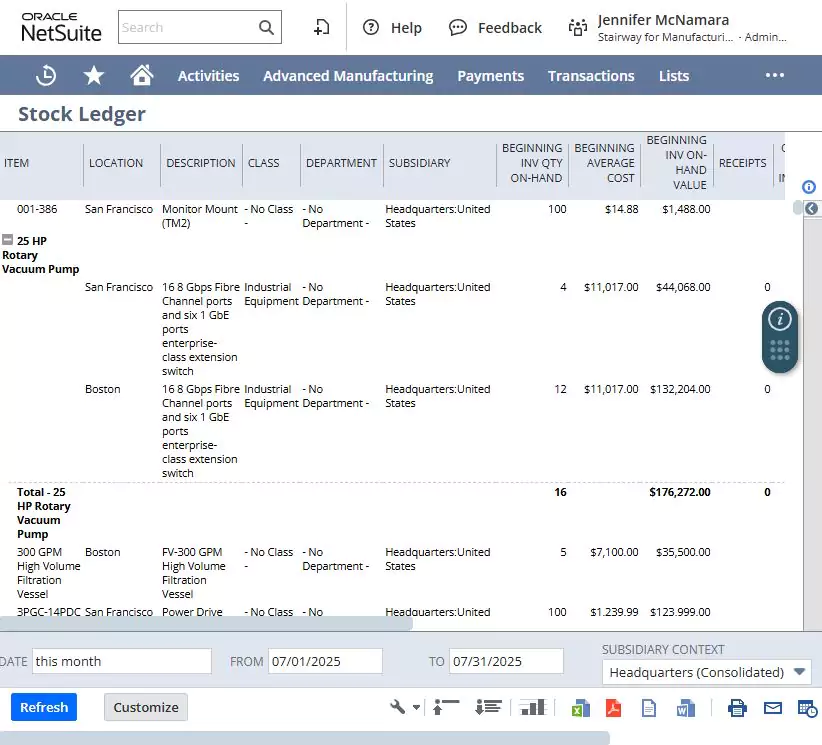The image size is (822, 745).
Task: Open the Subsidiary Context dropdown
Action: (x=707, y=673)
